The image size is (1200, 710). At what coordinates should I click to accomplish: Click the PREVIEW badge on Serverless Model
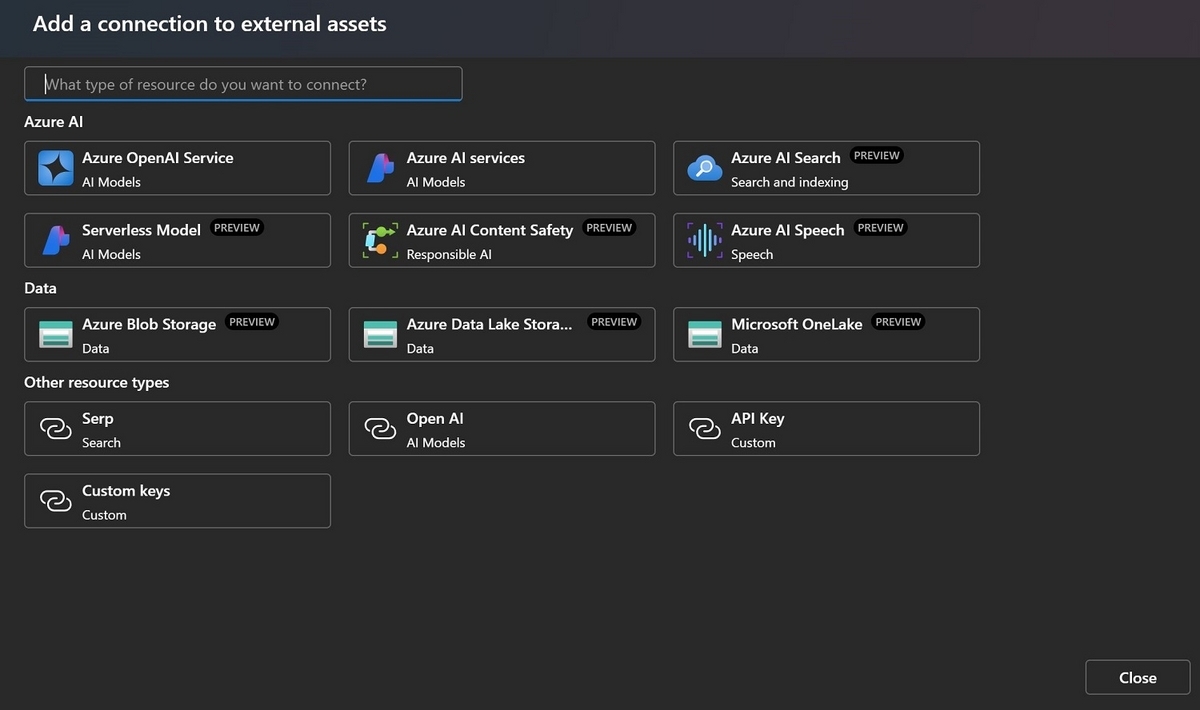pyautogui.click(x=237, y=228)
